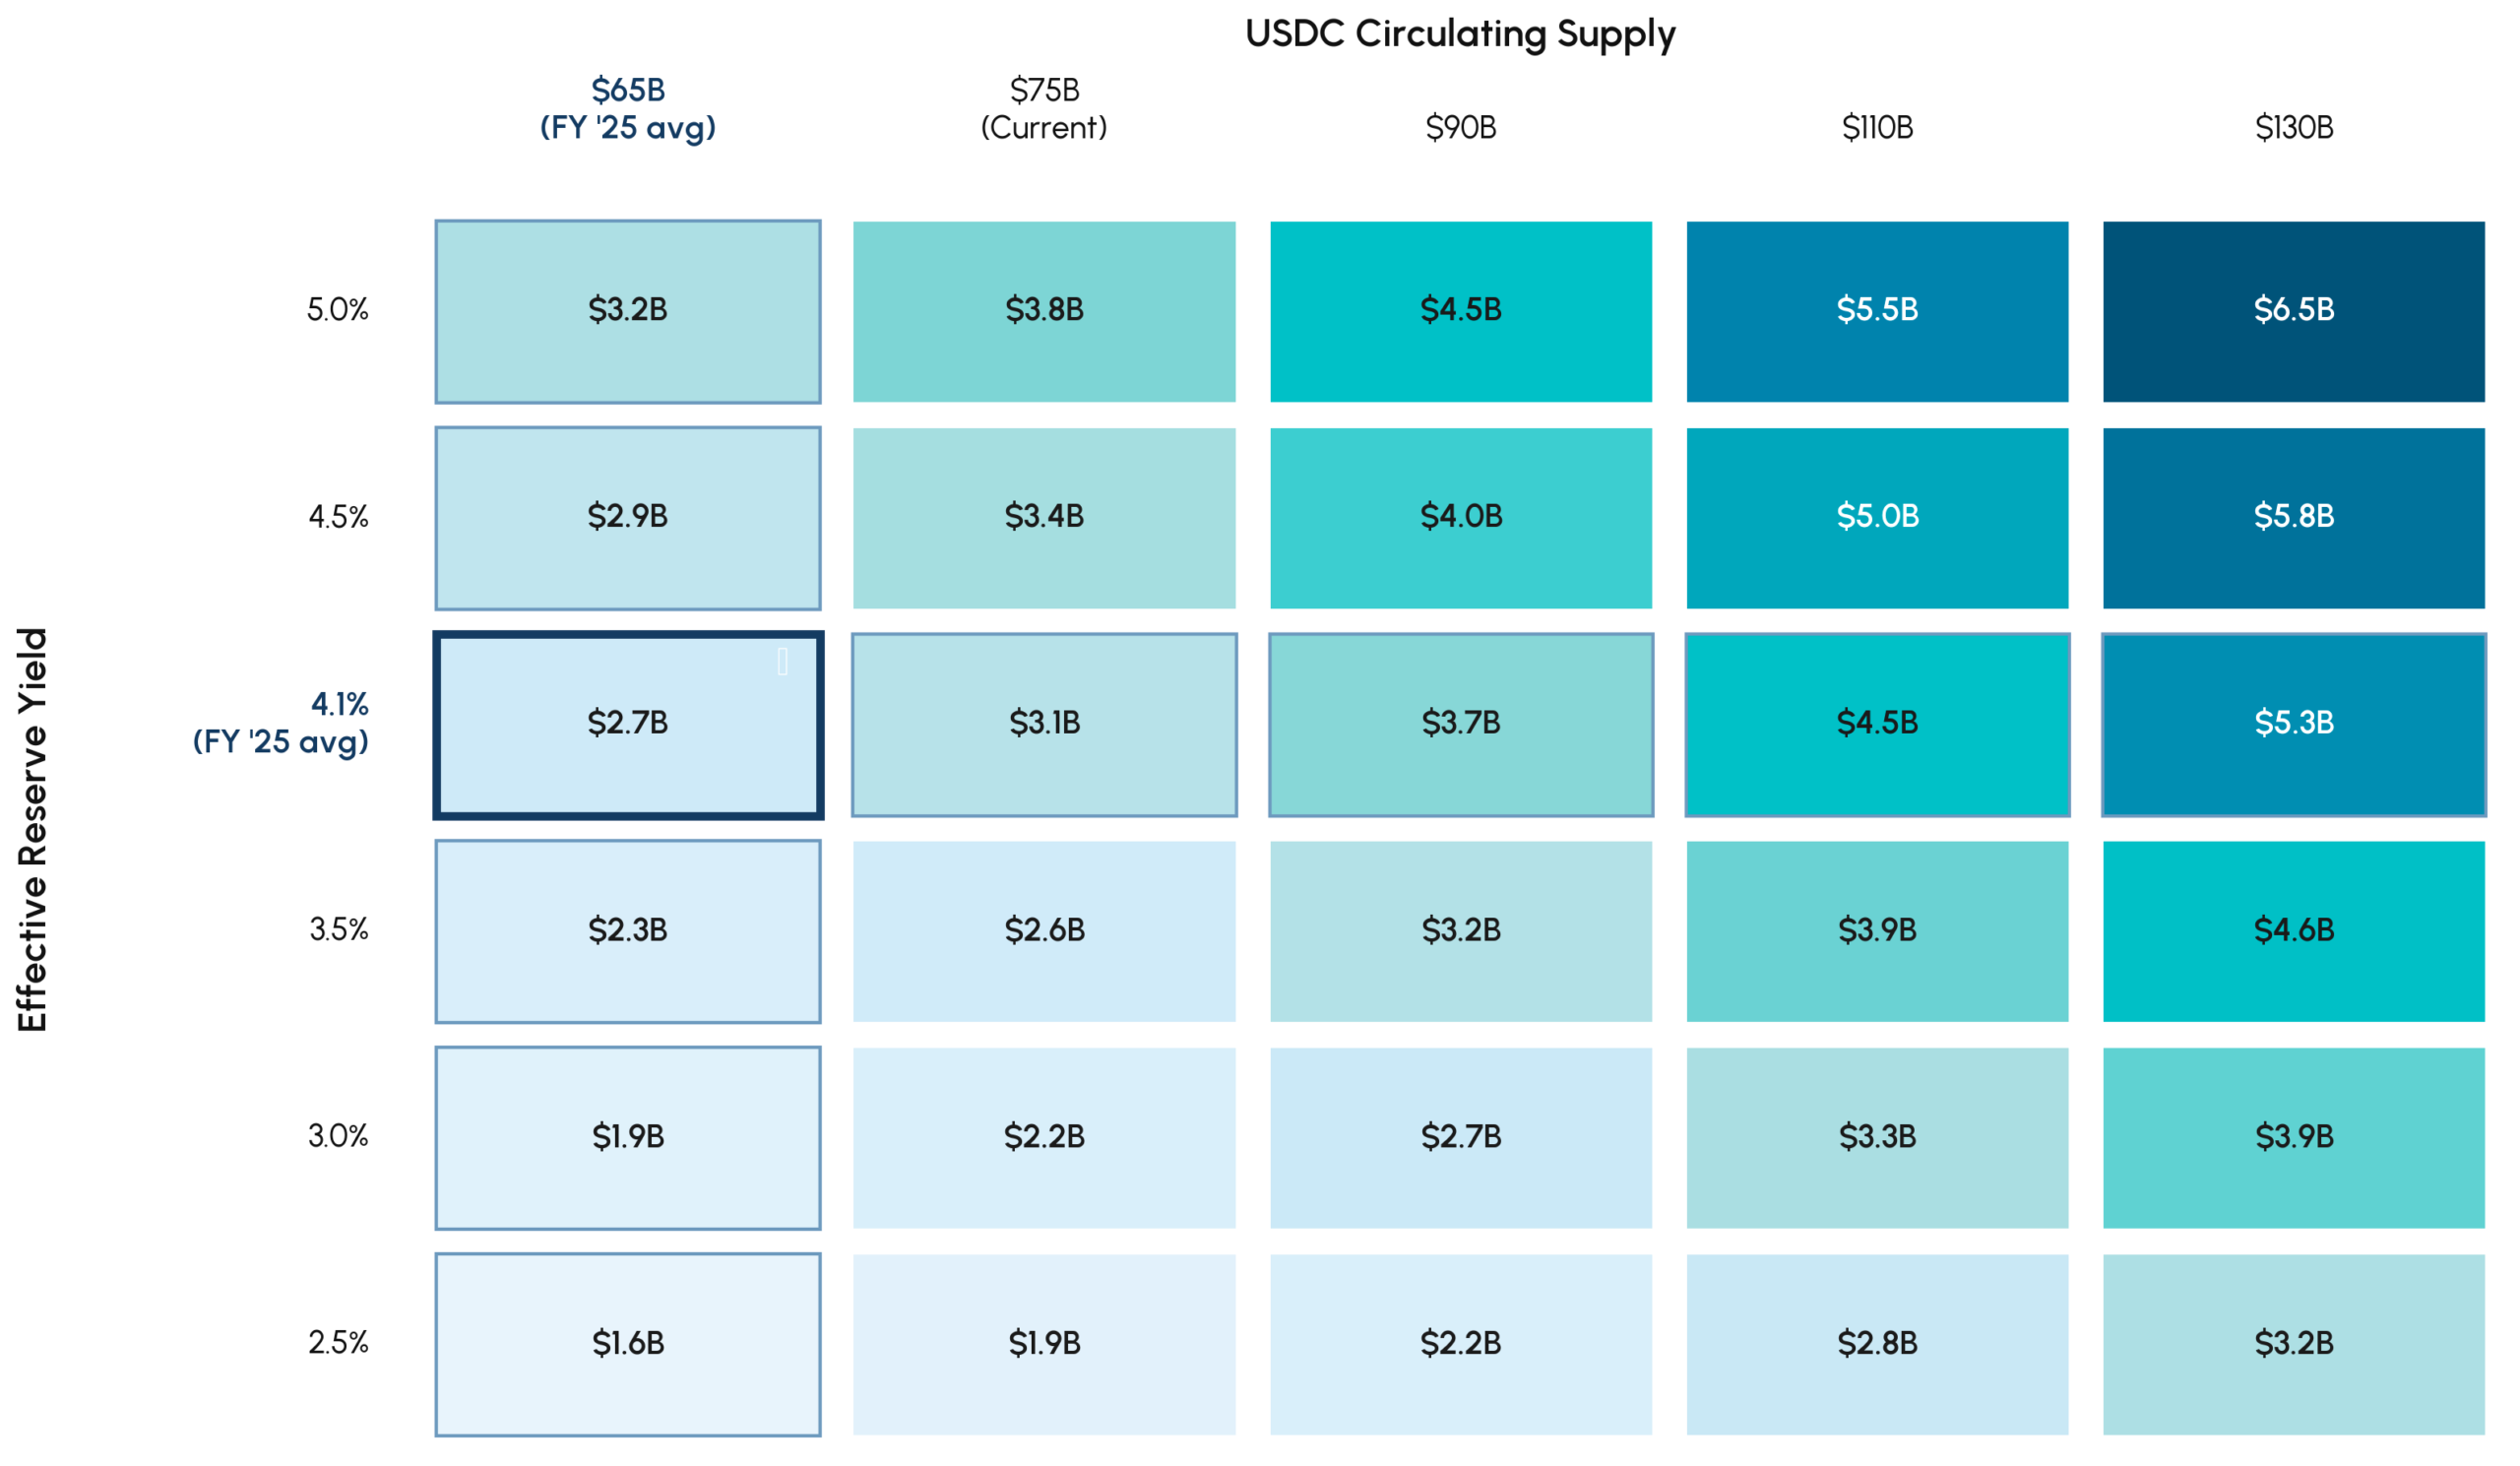Click the $3.3B cell in $110B column
The image size is (2520, 1466).
tap(1877, 1138)
